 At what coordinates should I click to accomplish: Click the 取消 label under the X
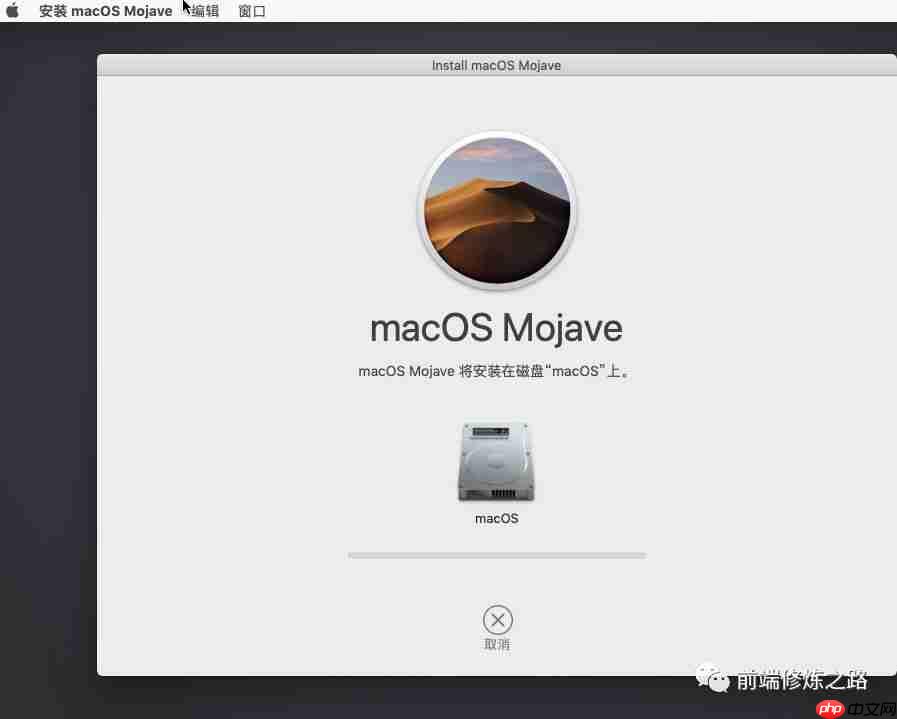[x=497, y=645]
